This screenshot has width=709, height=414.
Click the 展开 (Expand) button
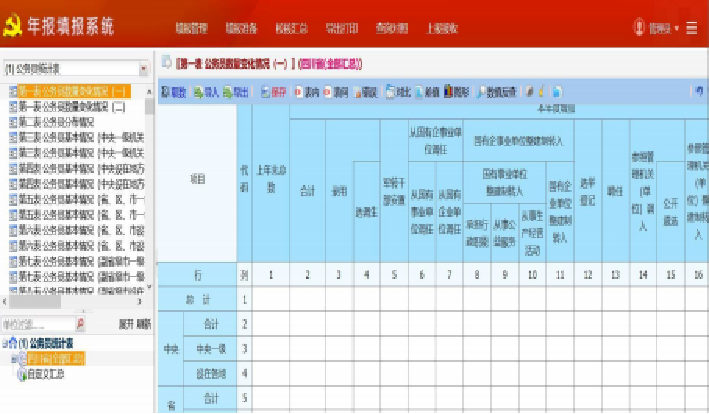pyautogui.click(x=125, y=324)
